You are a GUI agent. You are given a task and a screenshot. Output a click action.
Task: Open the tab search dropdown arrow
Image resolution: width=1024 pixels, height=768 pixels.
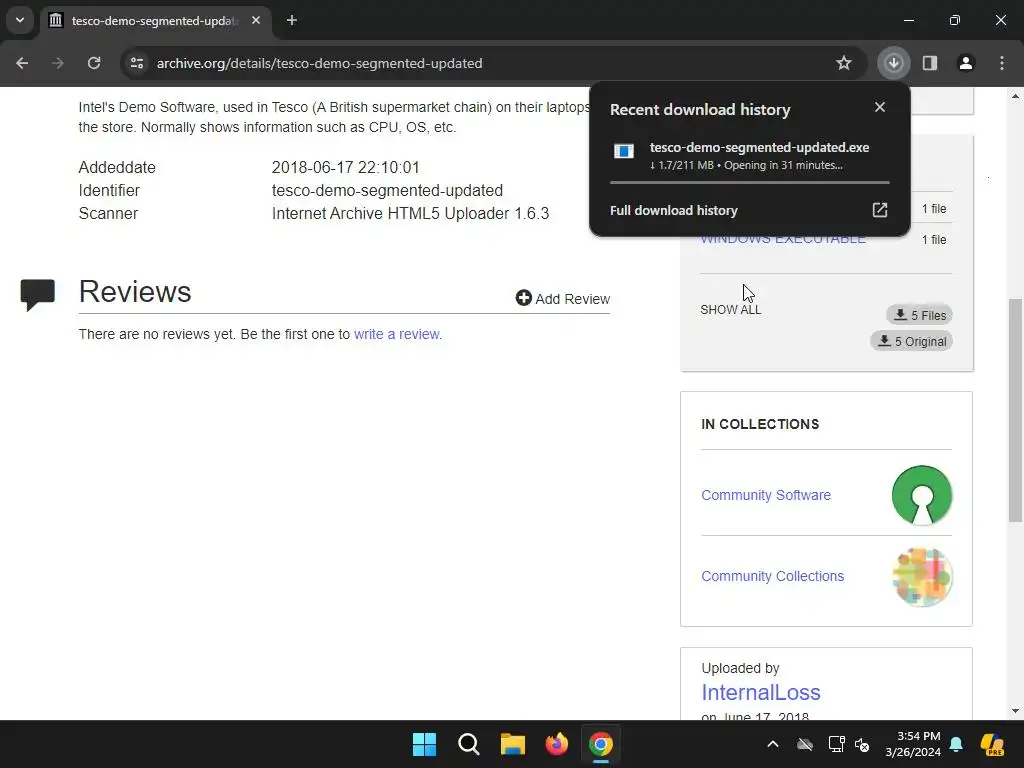pos(20,20)
